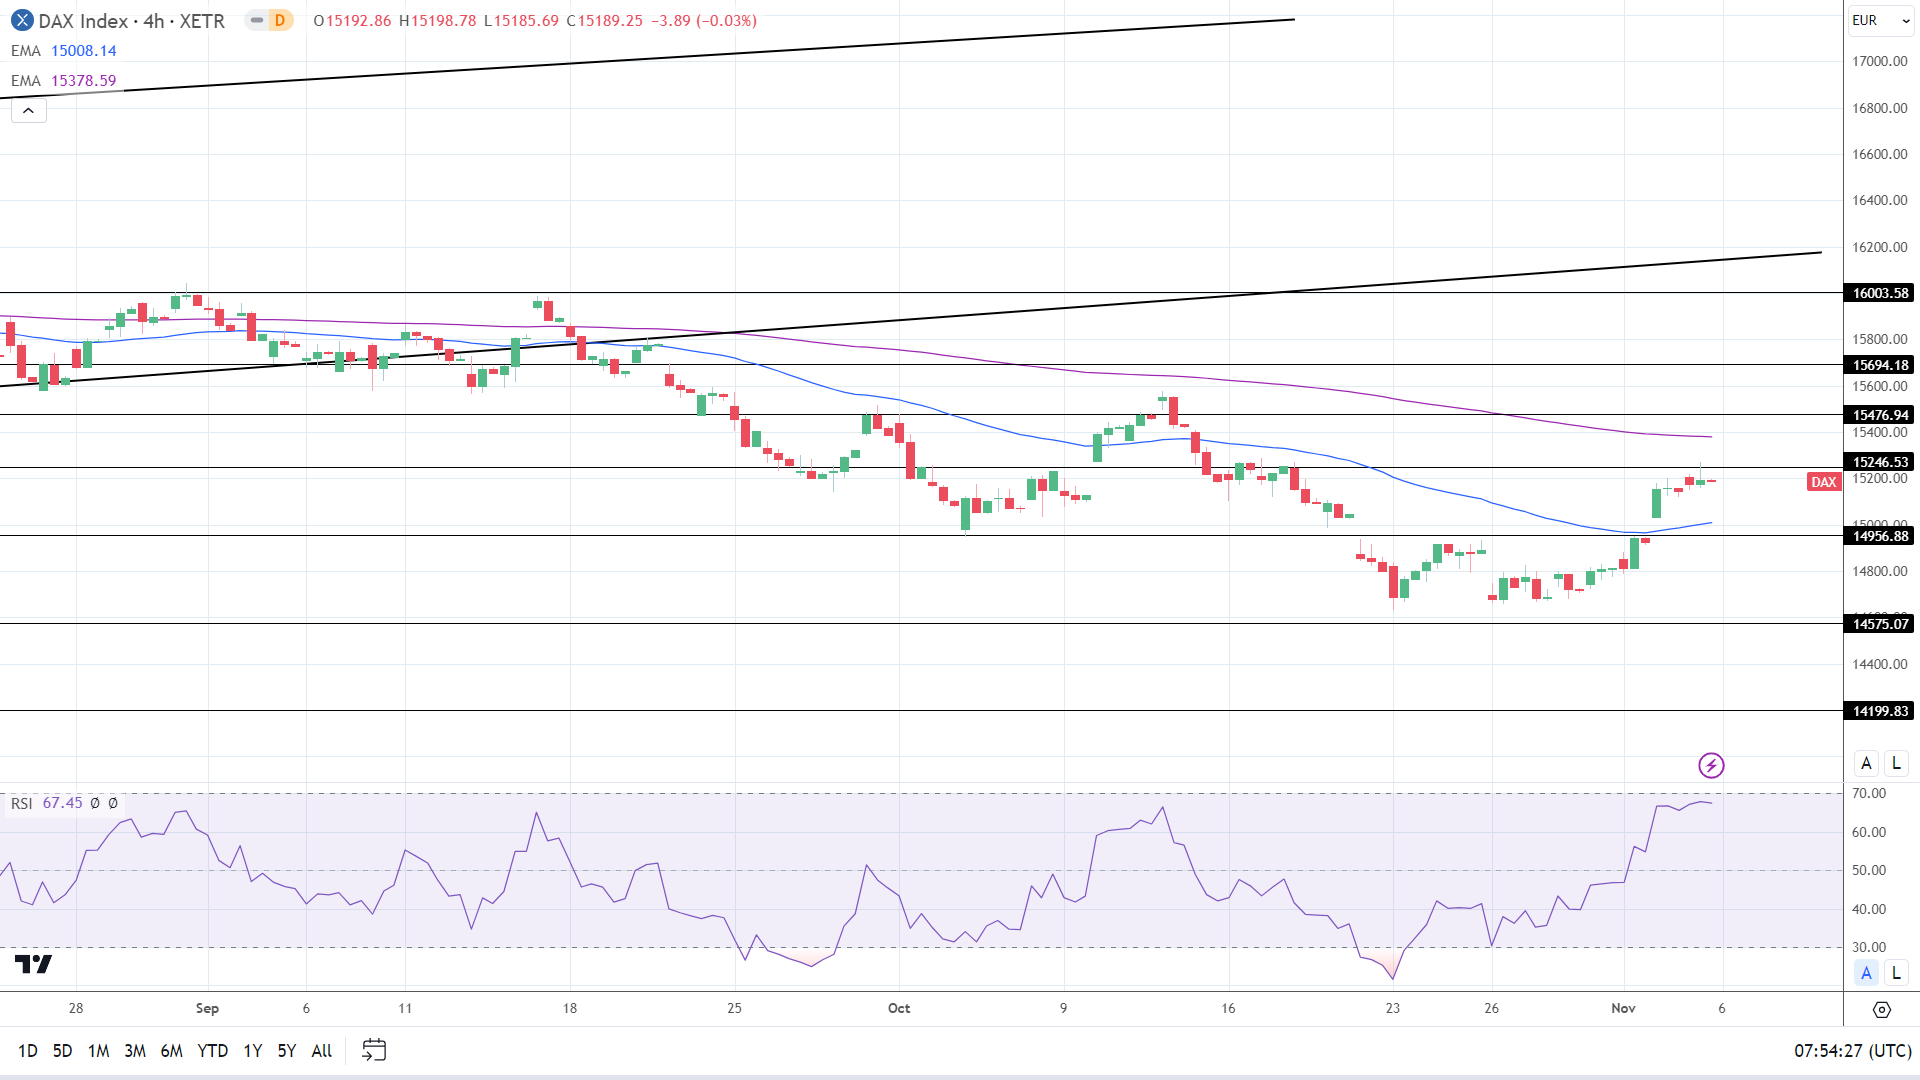This screenshot has width=1920, height=1080.
Task: Select the 1Y time range
Action: tap(253, 1051)
